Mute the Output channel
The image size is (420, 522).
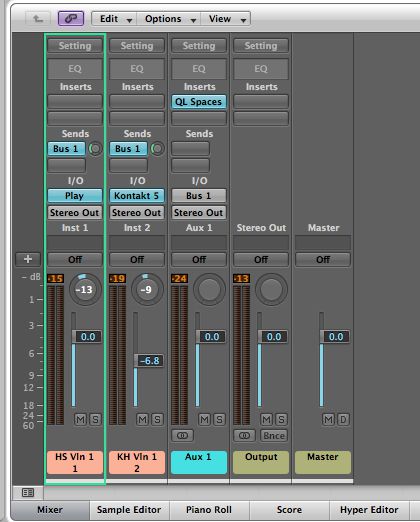tap(266, 419)
